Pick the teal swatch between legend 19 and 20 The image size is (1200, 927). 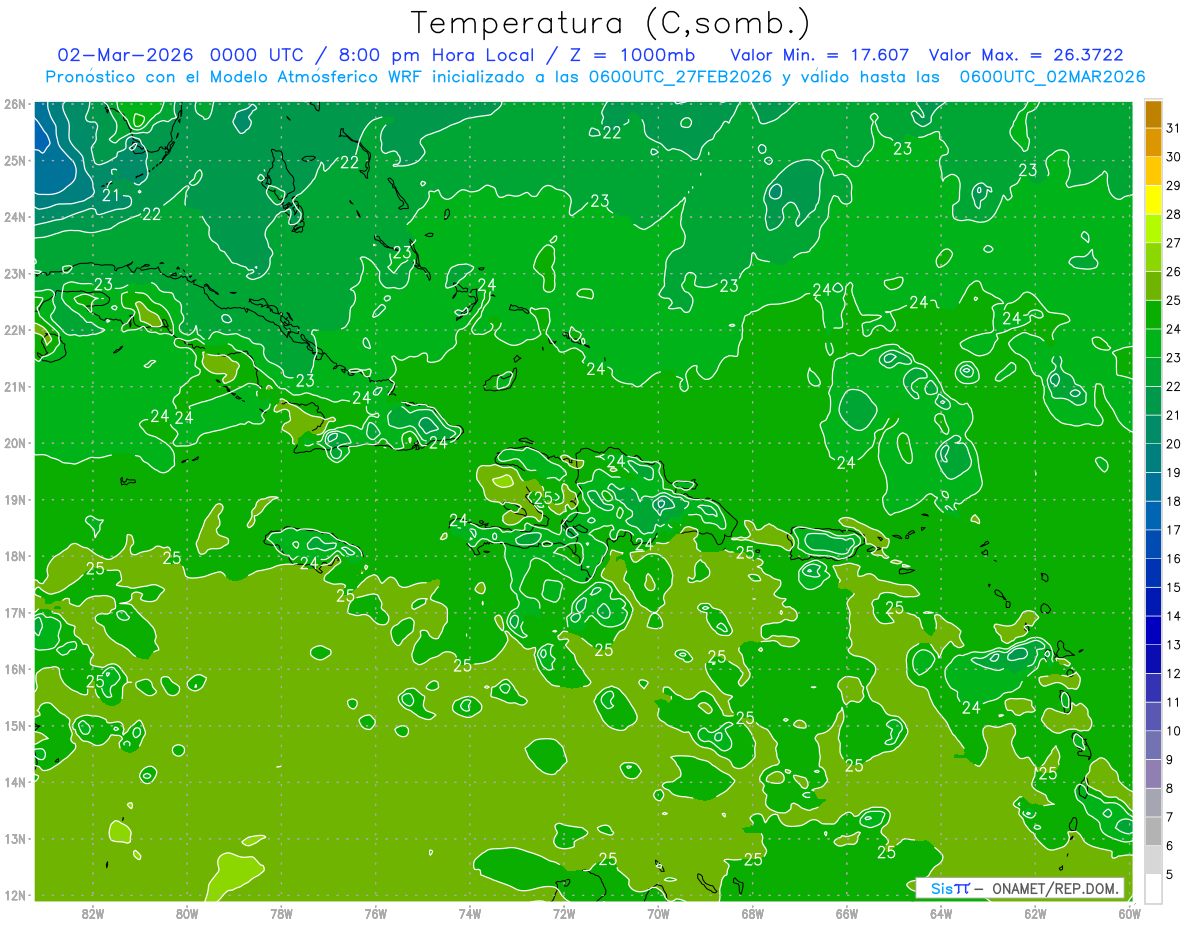click(x=1153, y=458)
